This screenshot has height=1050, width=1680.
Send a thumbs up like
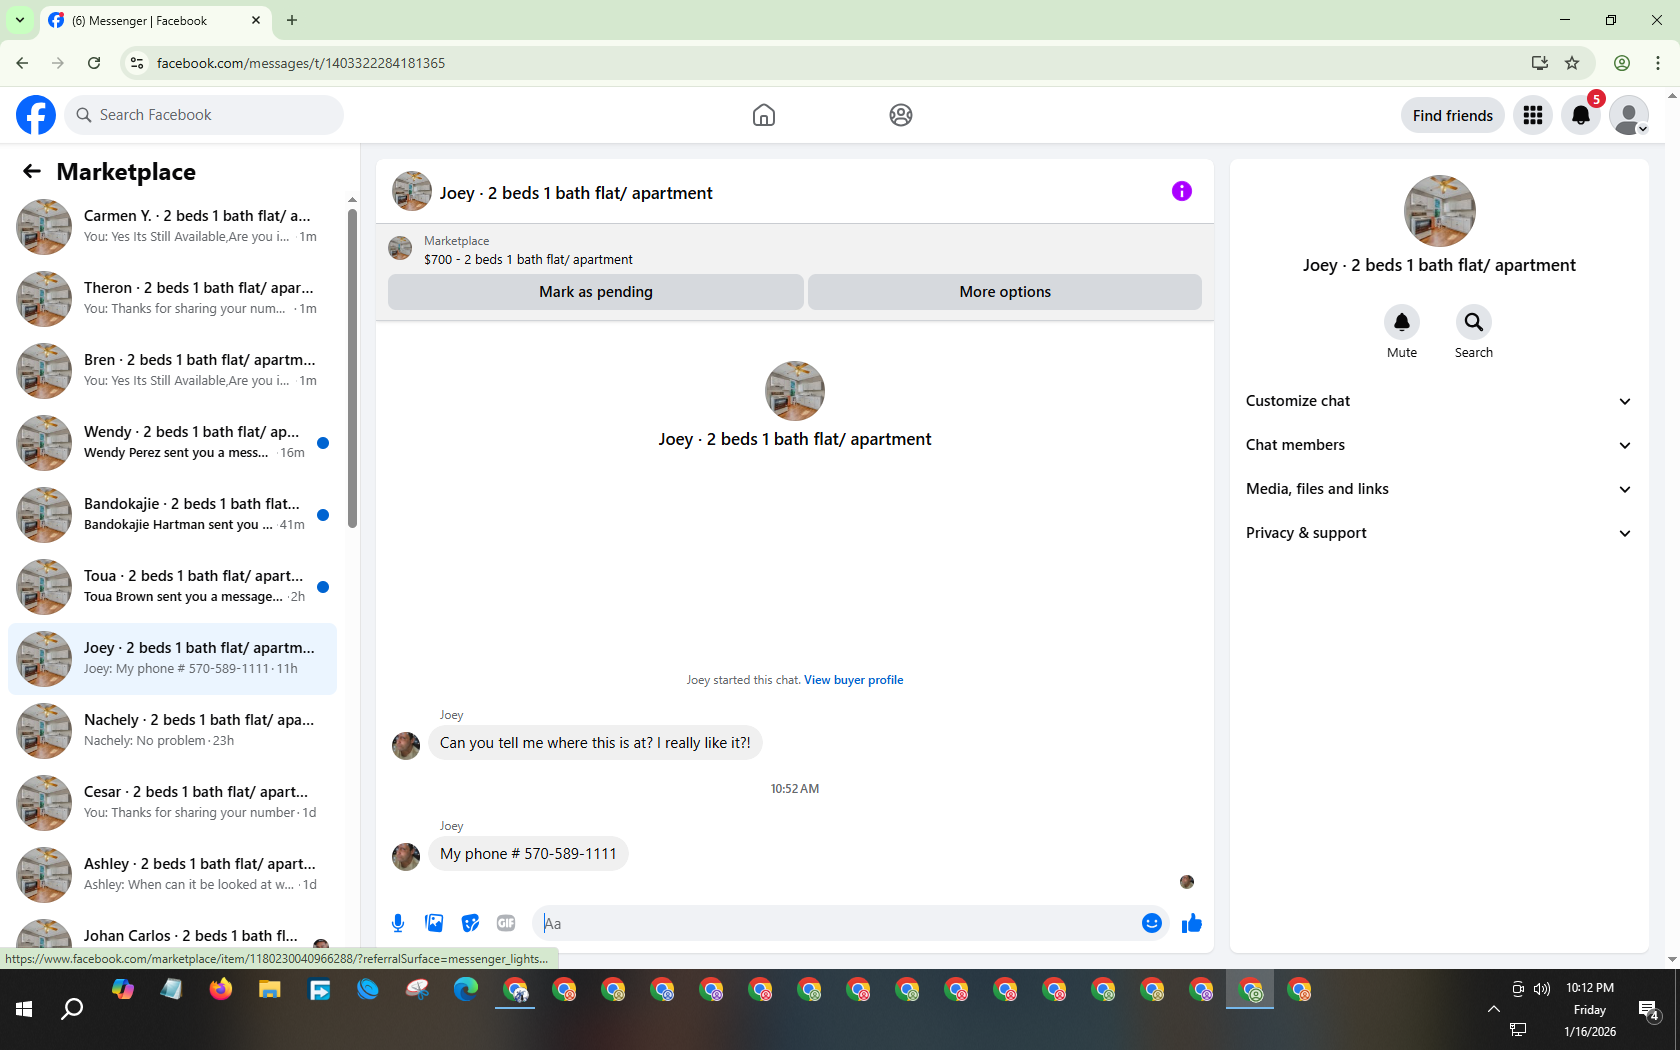point(1191,923)
